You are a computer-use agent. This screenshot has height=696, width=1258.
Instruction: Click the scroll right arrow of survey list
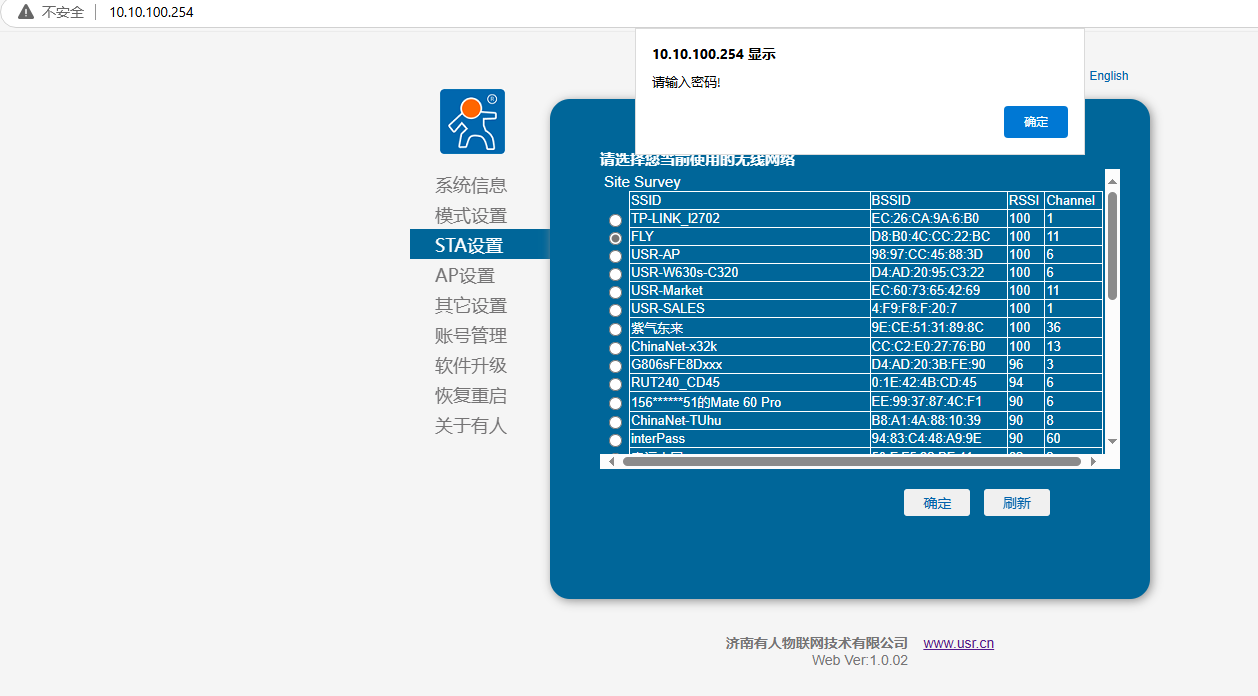[1093, 462]
